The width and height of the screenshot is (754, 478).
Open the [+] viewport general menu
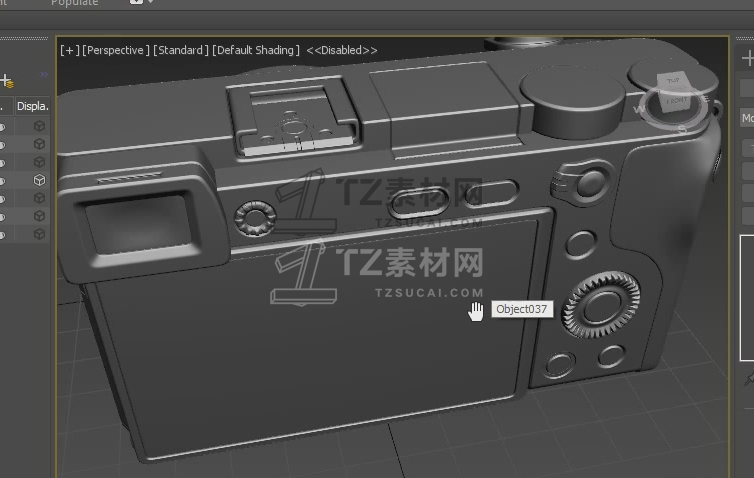69,50
